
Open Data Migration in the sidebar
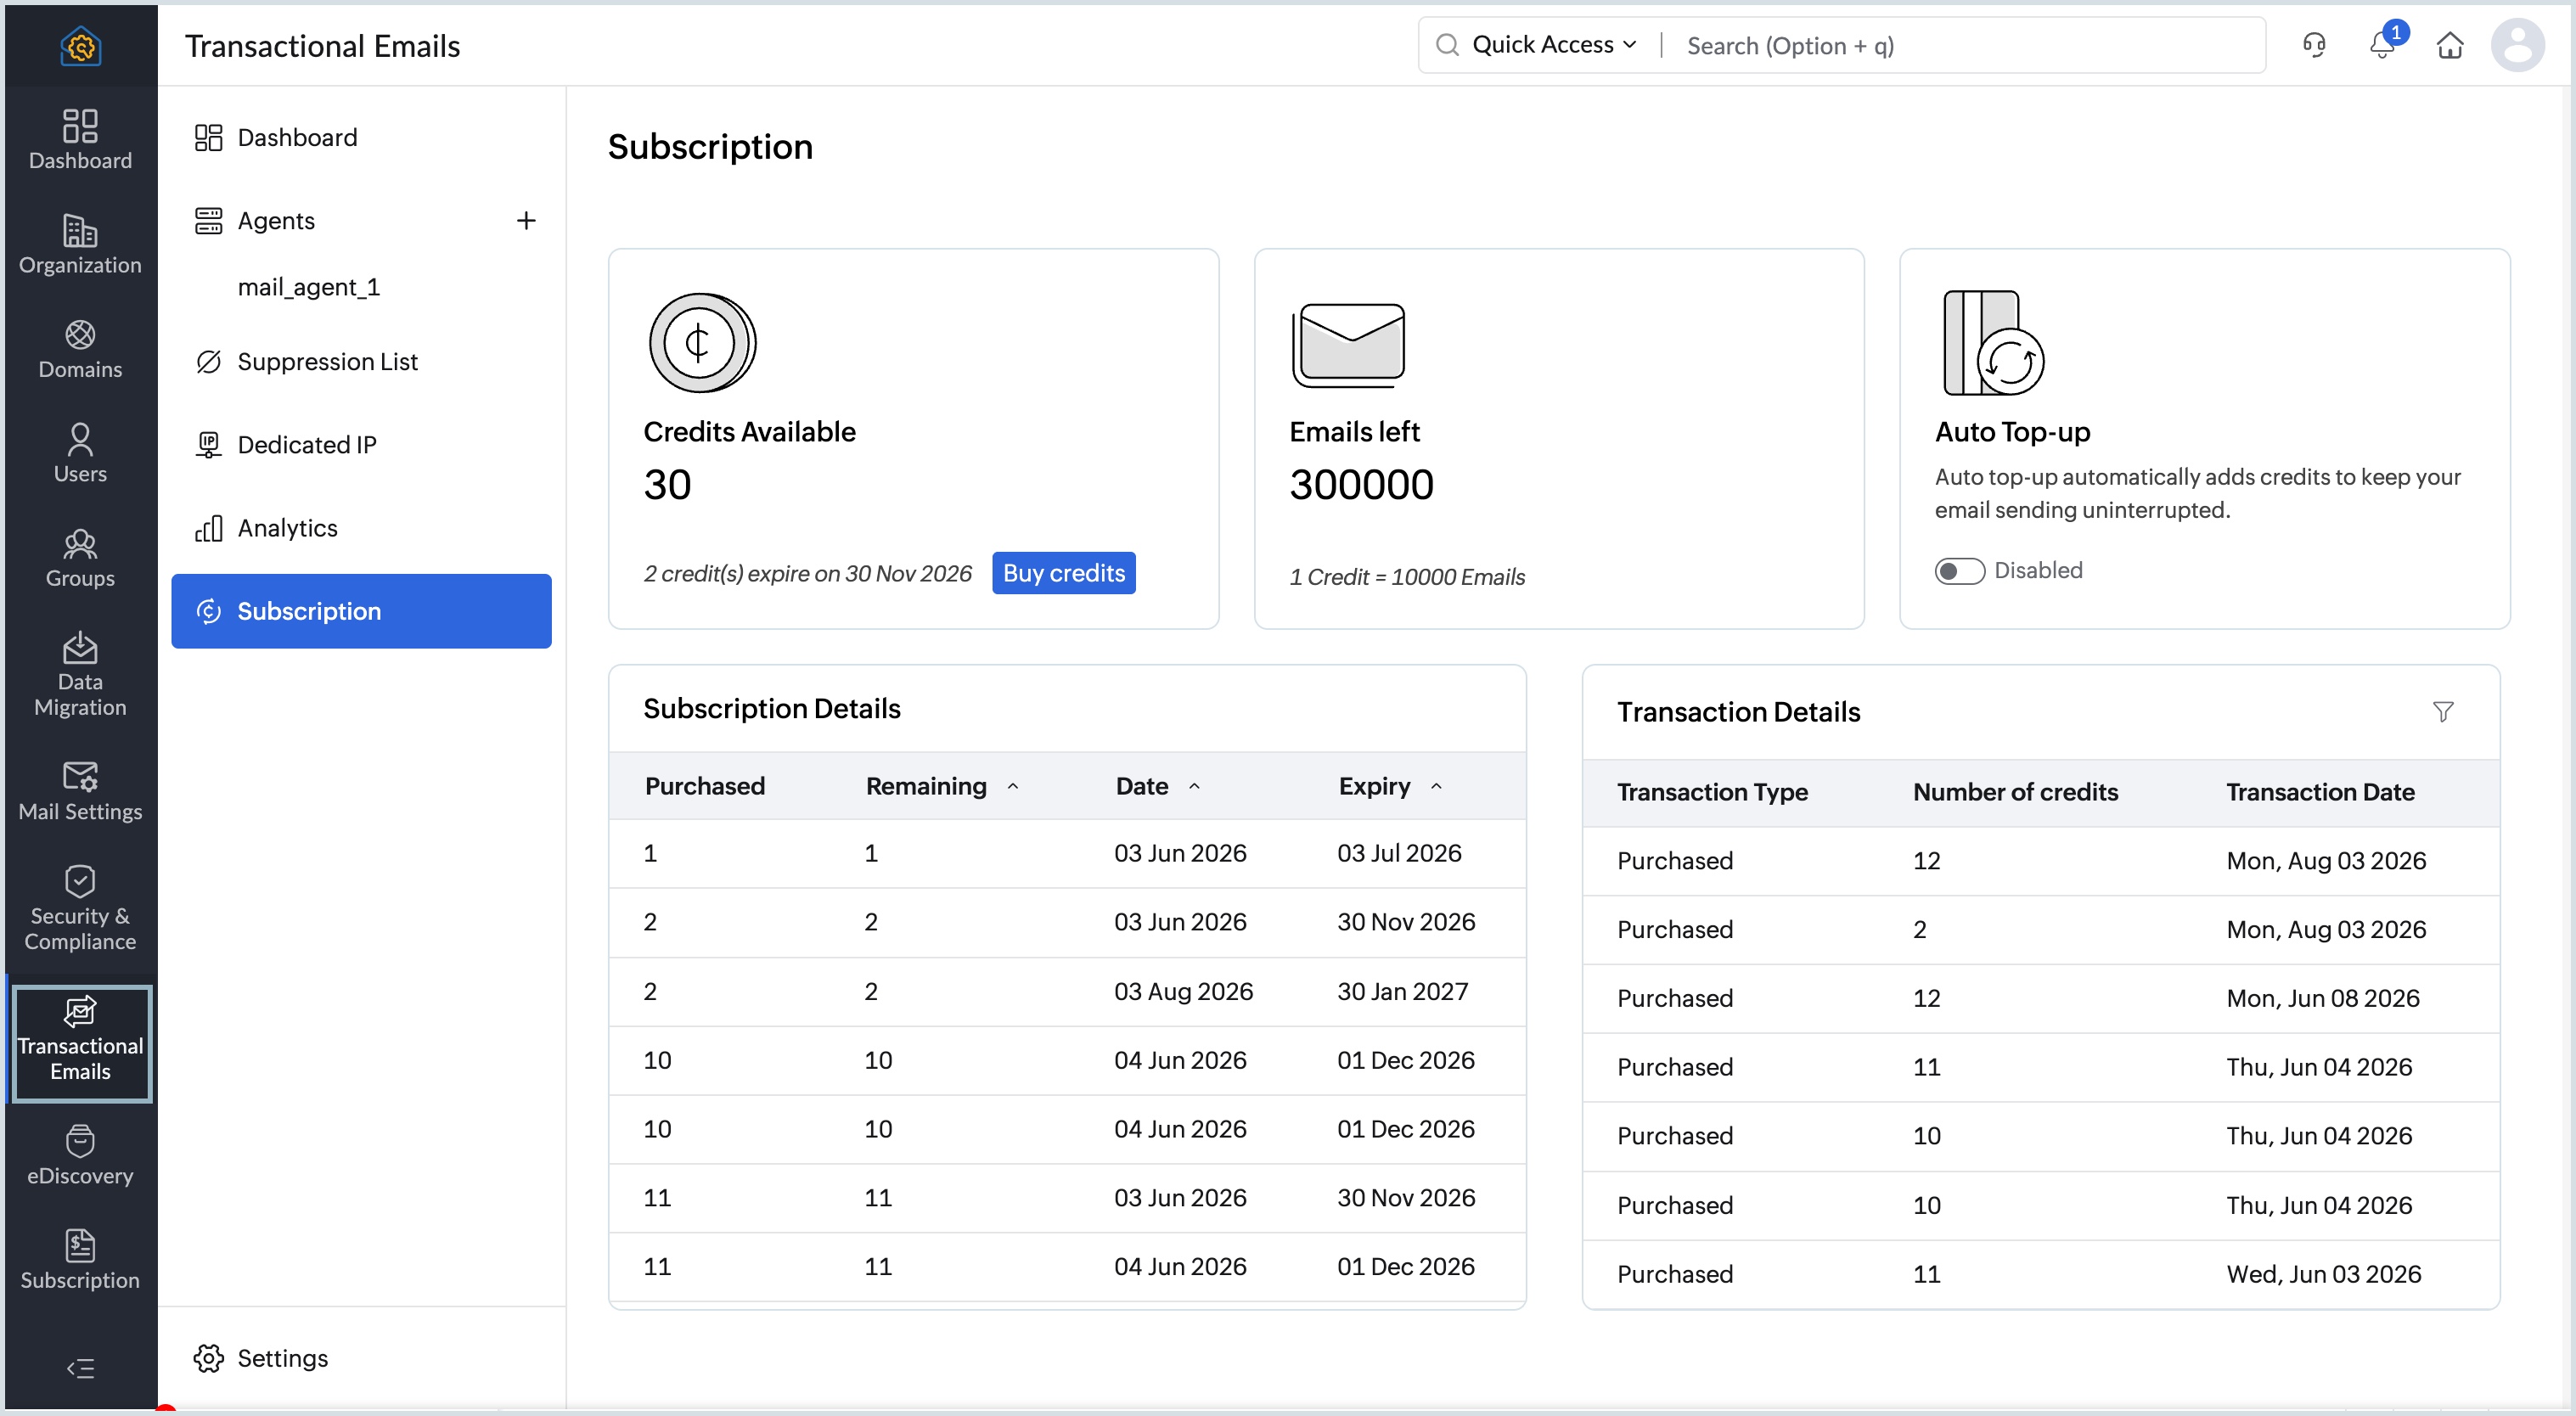[80, 675]
